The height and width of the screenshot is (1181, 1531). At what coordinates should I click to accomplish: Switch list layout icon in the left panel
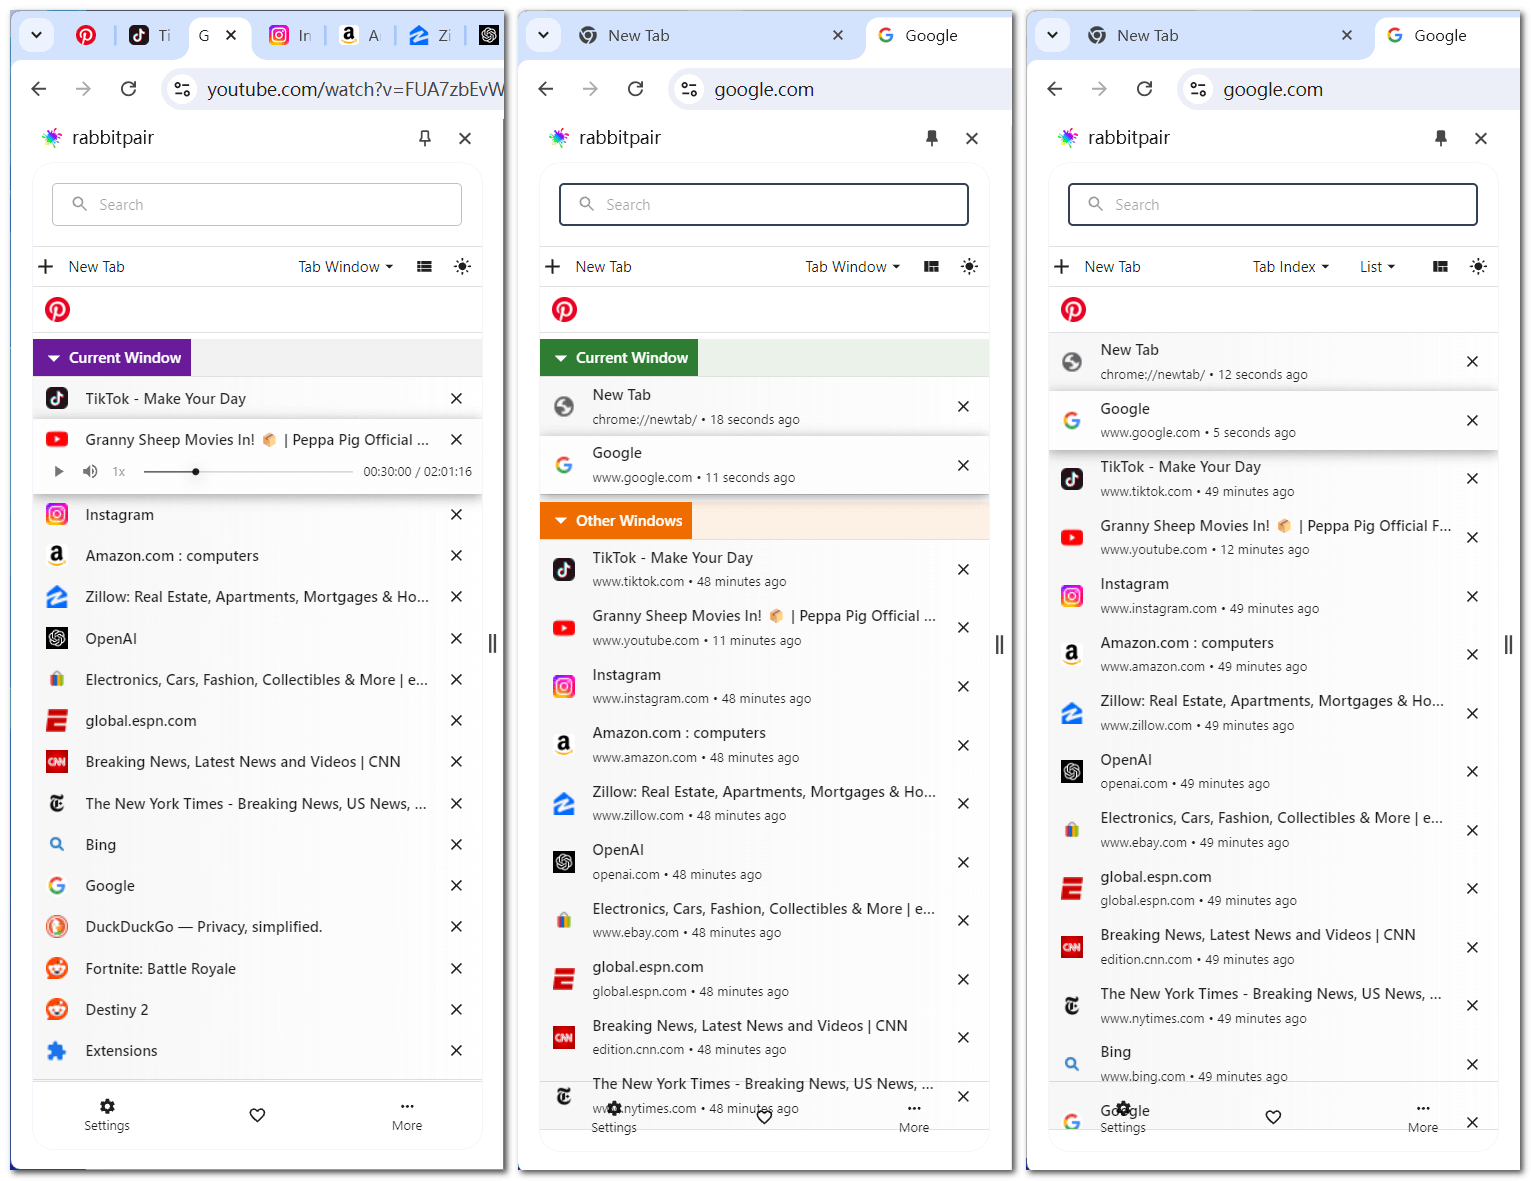424,266
